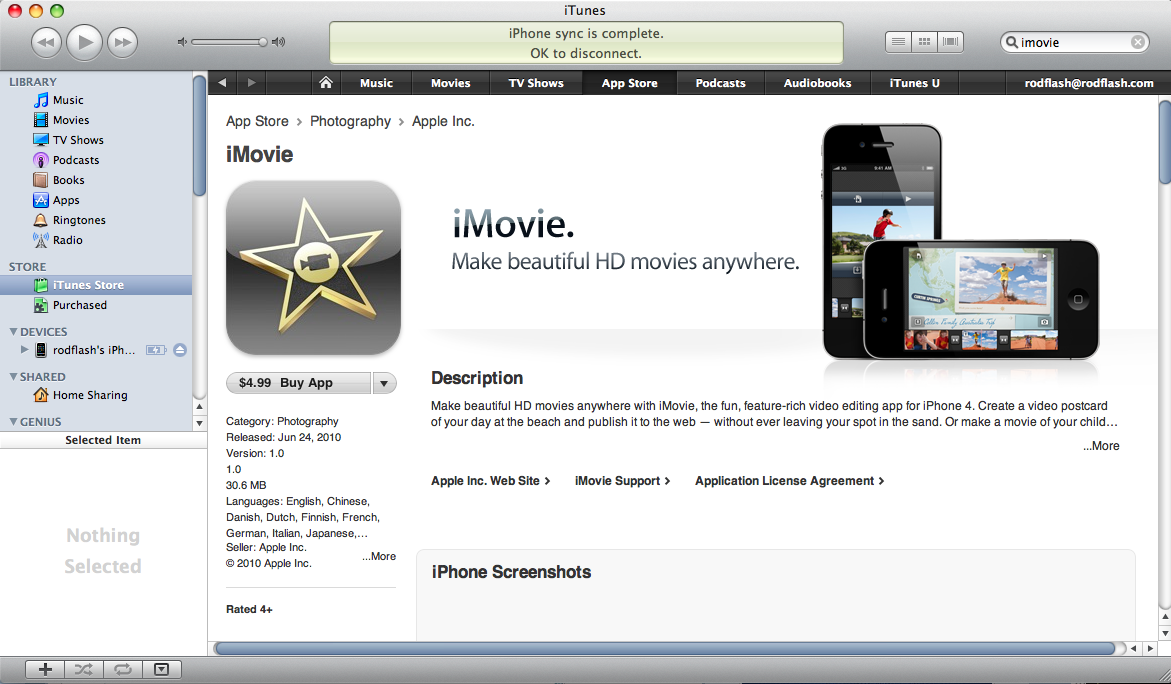The height and width of the screenshot is (684, 1171).
Task: Collapse the DEVICES section
Action: 13,332
